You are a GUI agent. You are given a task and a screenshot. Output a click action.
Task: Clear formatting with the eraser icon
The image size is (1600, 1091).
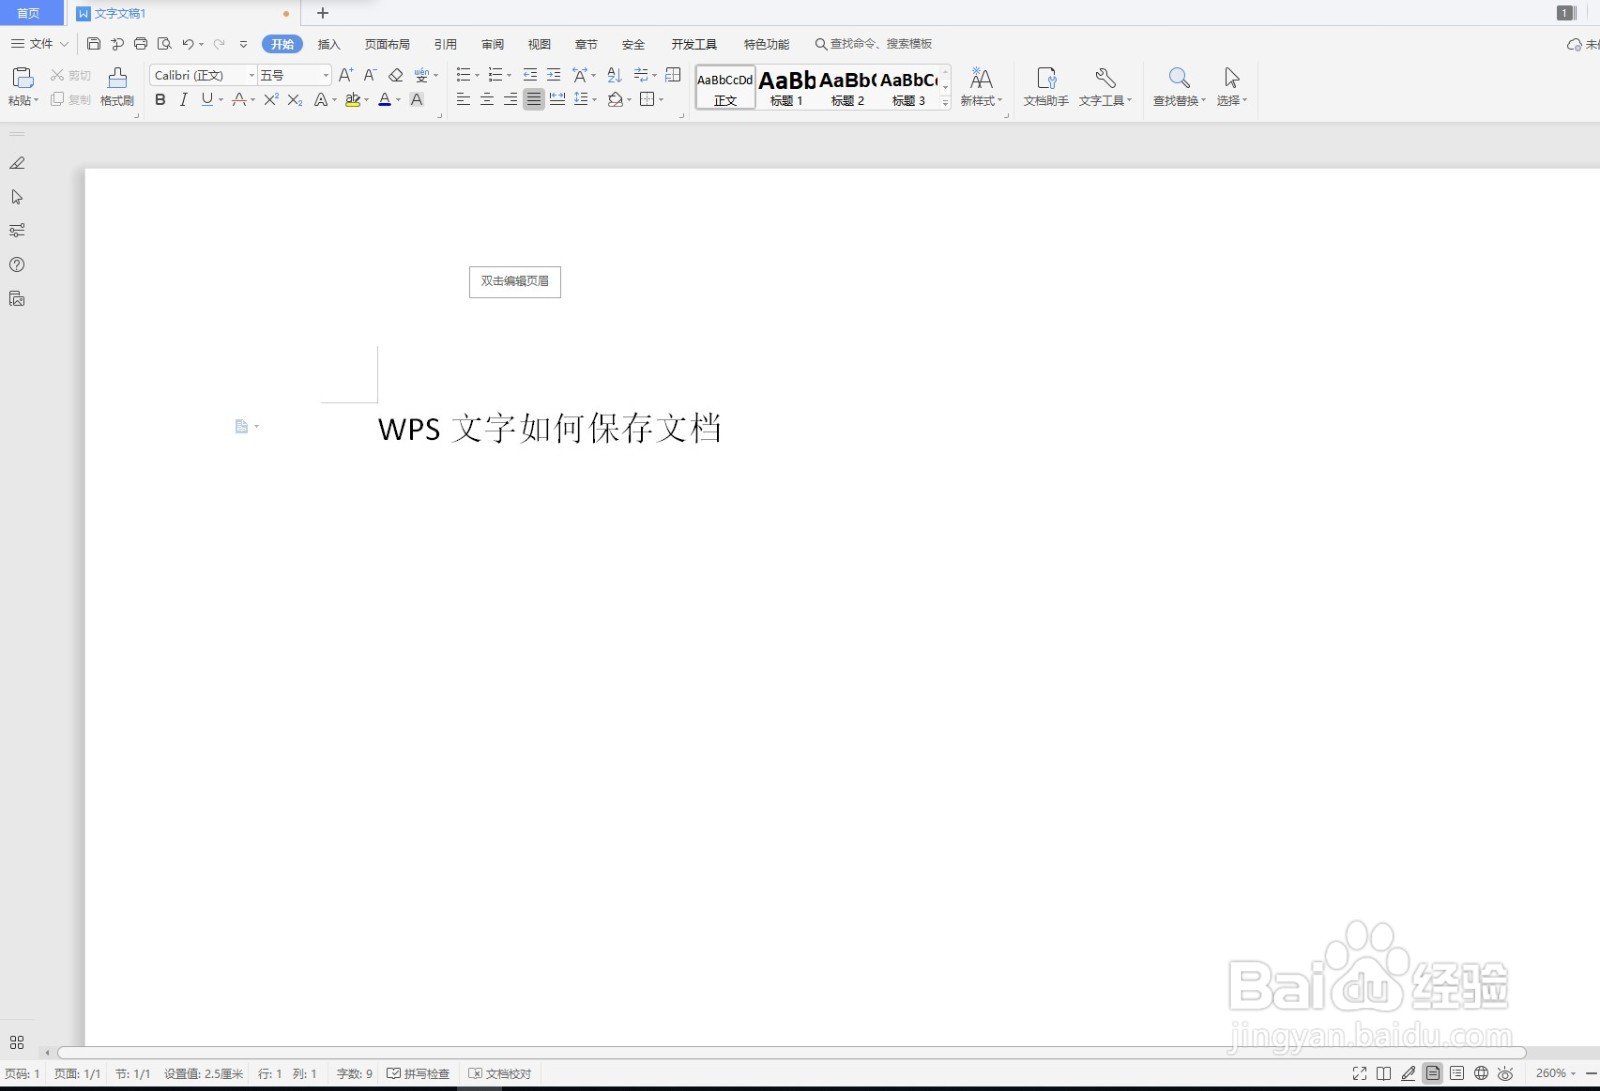396,75
